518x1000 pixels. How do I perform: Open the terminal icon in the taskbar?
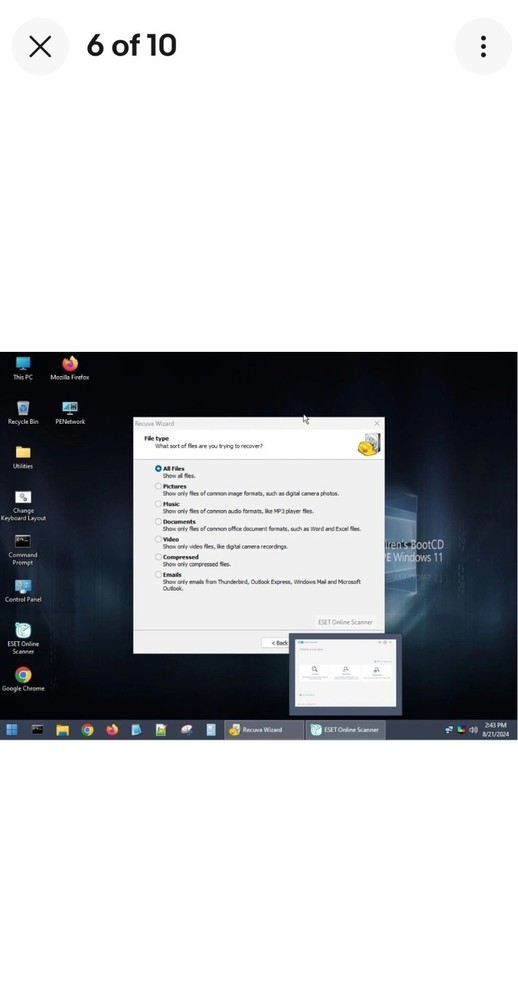point(38,730)
